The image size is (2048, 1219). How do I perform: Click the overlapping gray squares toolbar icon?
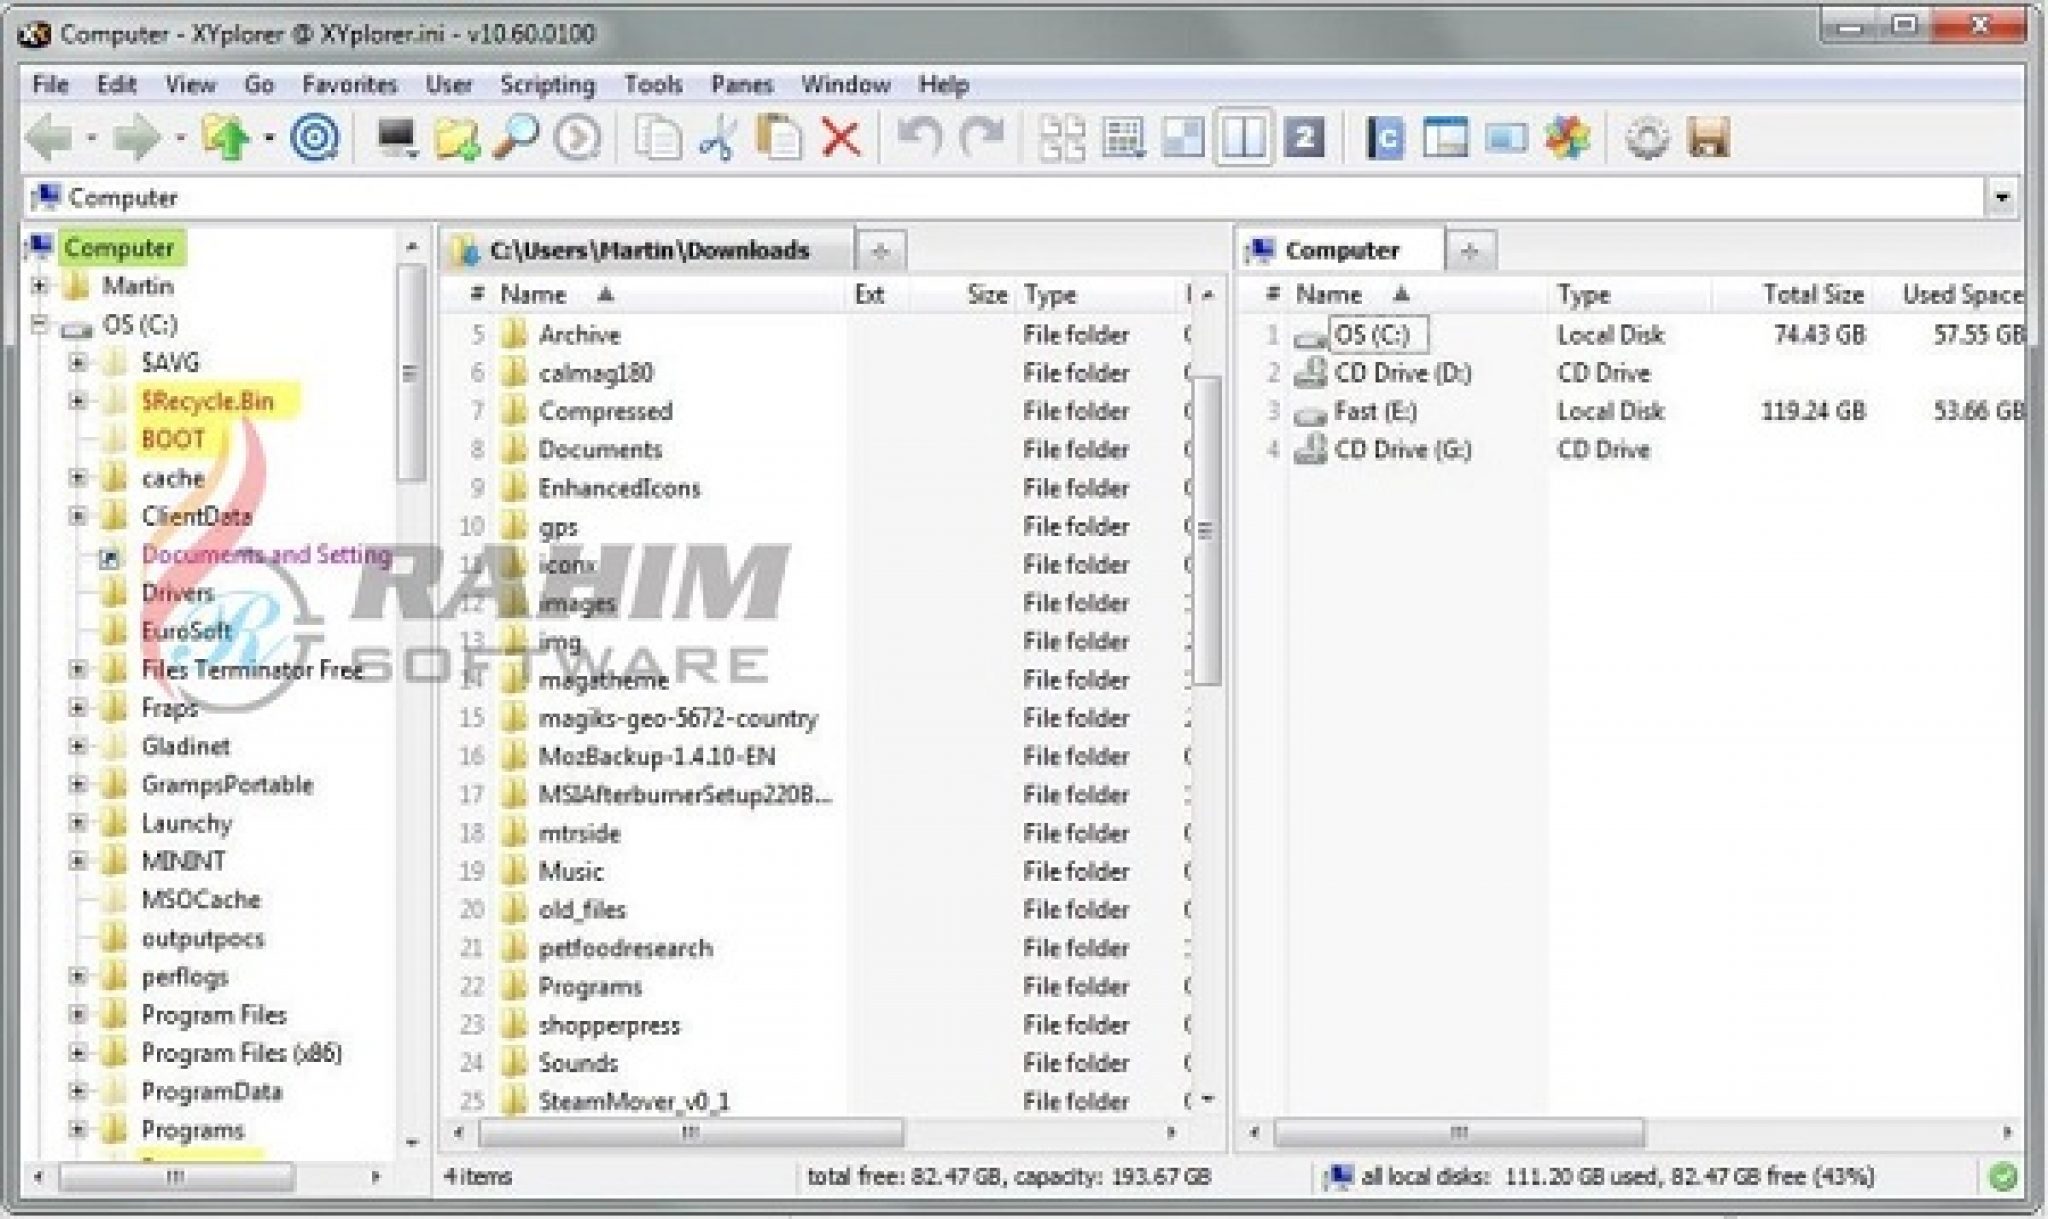1183,138
